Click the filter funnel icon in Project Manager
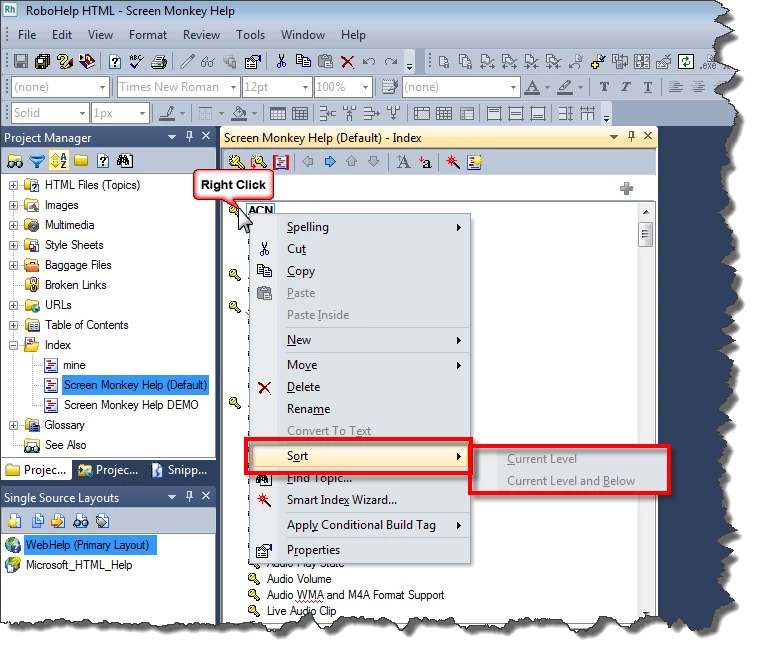This screenshot has height=656, width=761. point(37,161)
